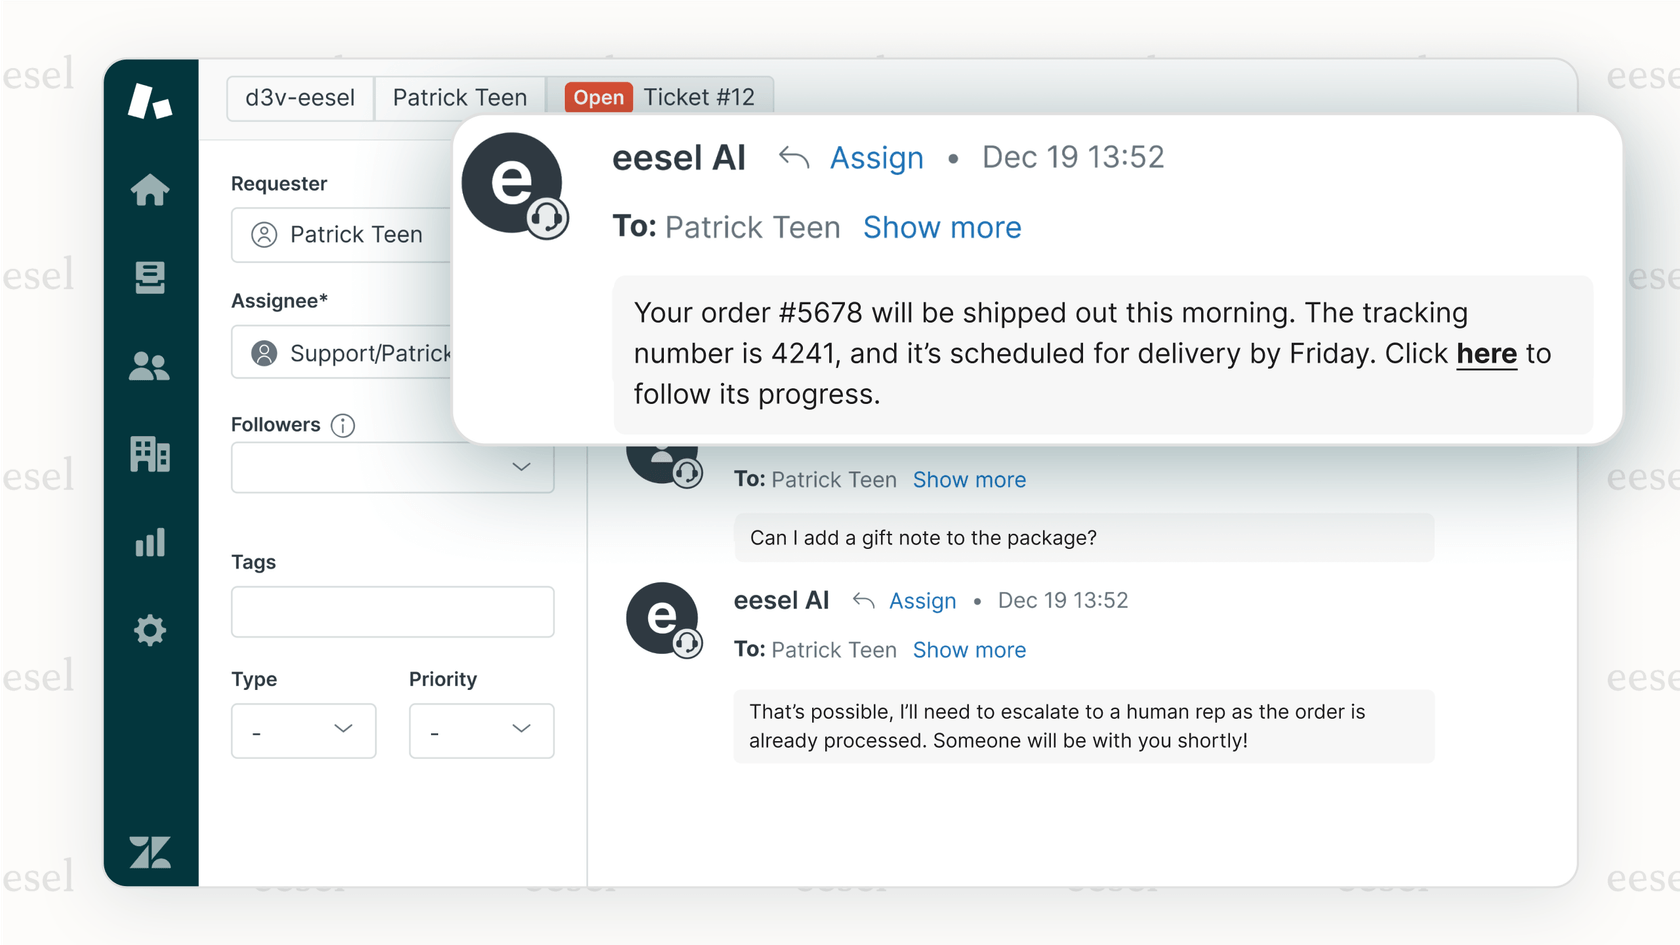The image size is (1680, 945).
Task: Click the Zendesk logo at sidebar bottom
Action: point(150,852)
